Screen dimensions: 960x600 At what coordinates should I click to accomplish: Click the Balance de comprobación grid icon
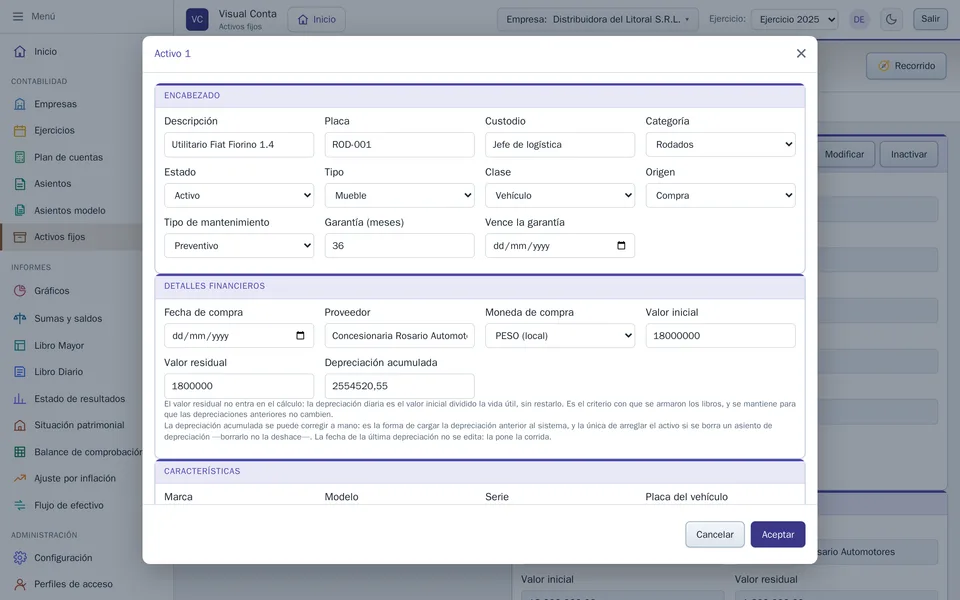[x=20, y=452]
